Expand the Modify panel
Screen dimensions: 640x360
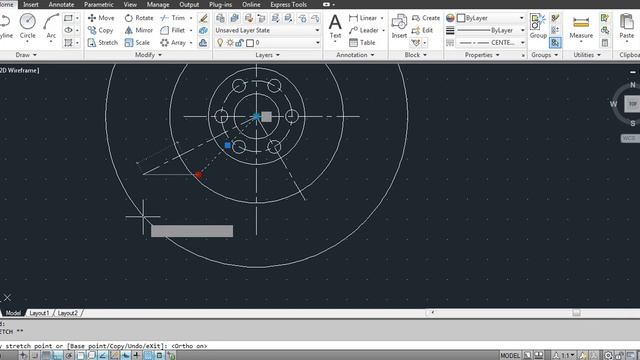click(x=148, y=55)
